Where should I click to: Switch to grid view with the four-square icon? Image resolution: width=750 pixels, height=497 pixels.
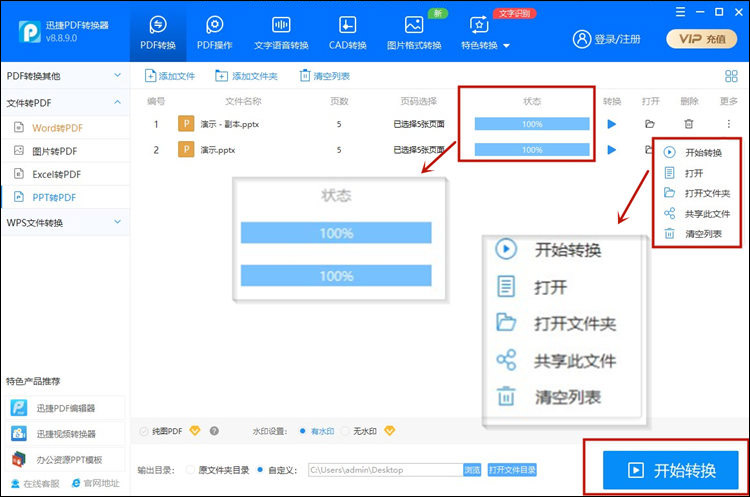731,76
